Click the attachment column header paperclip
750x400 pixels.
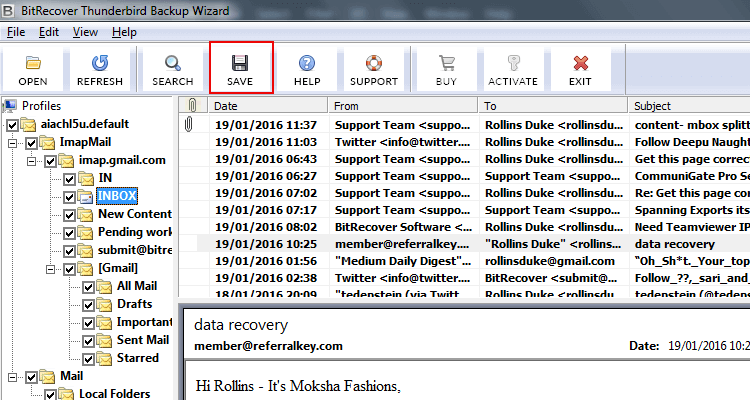coord(193,105)
